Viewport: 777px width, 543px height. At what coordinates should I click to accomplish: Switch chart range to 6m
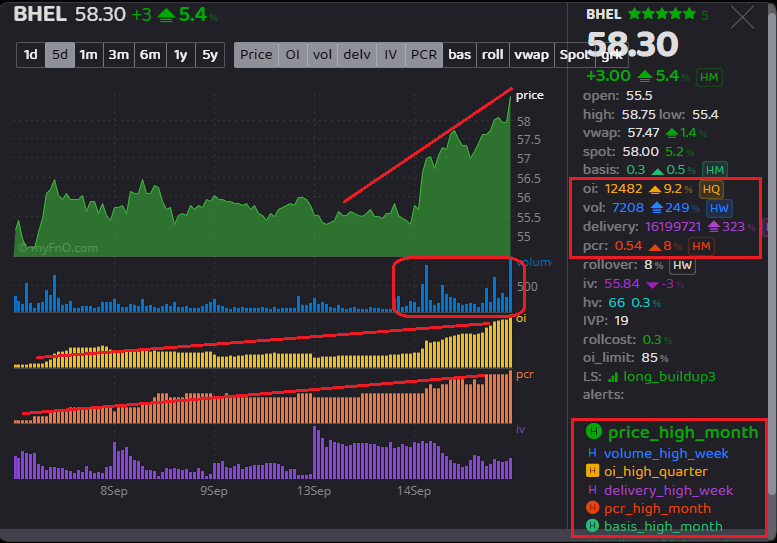coord(150,54)
